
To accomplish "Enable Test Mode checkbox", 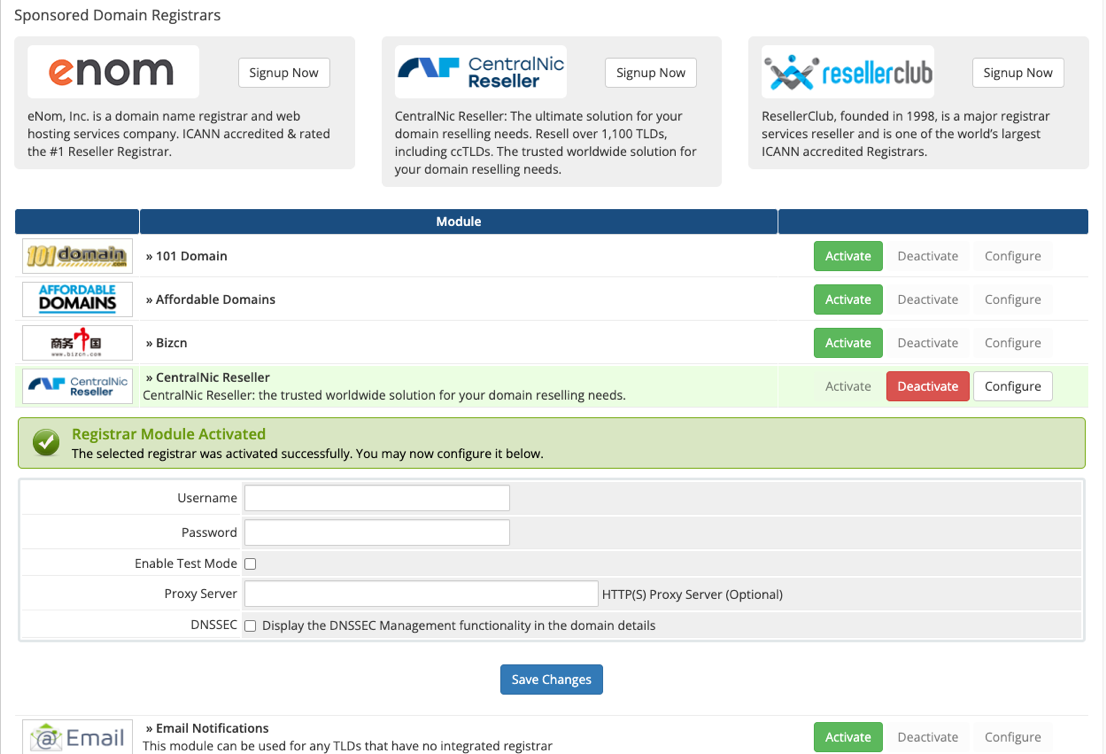I will pyautogui.click(x=250, y=564).
